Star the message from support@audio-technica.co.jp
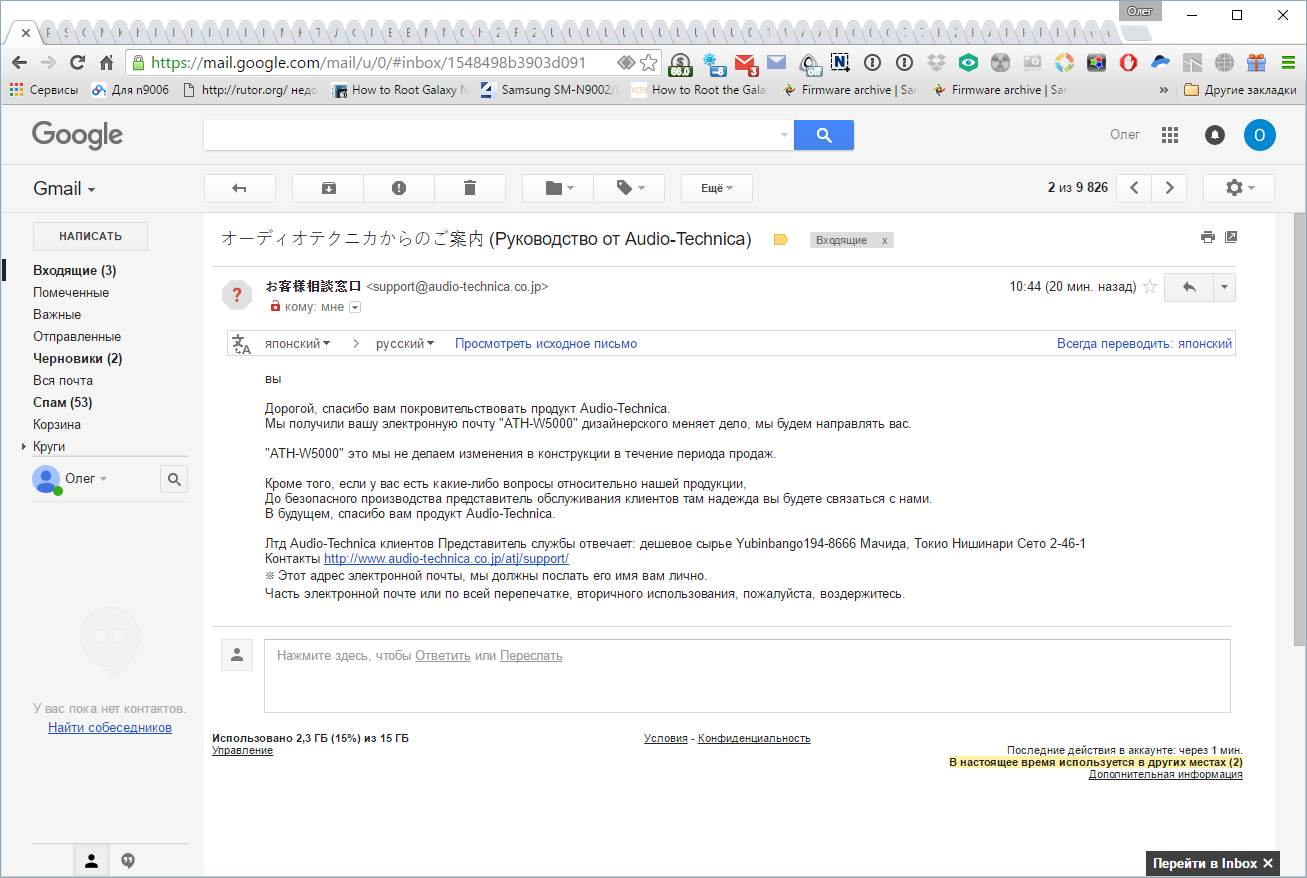Screen dimensions: 1307x878 tap(1150, 287)
